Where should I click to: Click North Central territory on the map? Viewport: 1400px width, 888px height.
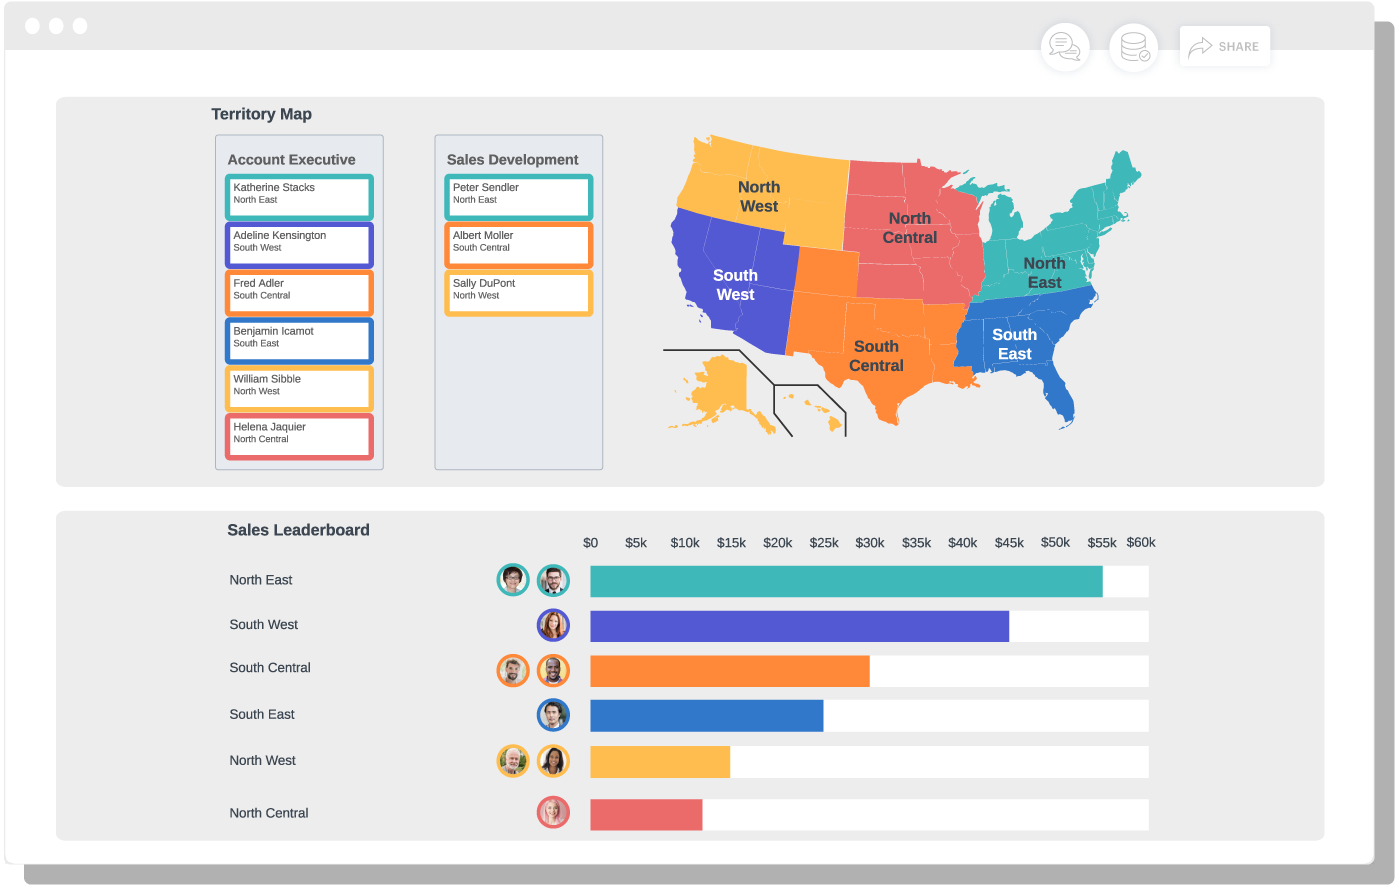click(909, 228)
